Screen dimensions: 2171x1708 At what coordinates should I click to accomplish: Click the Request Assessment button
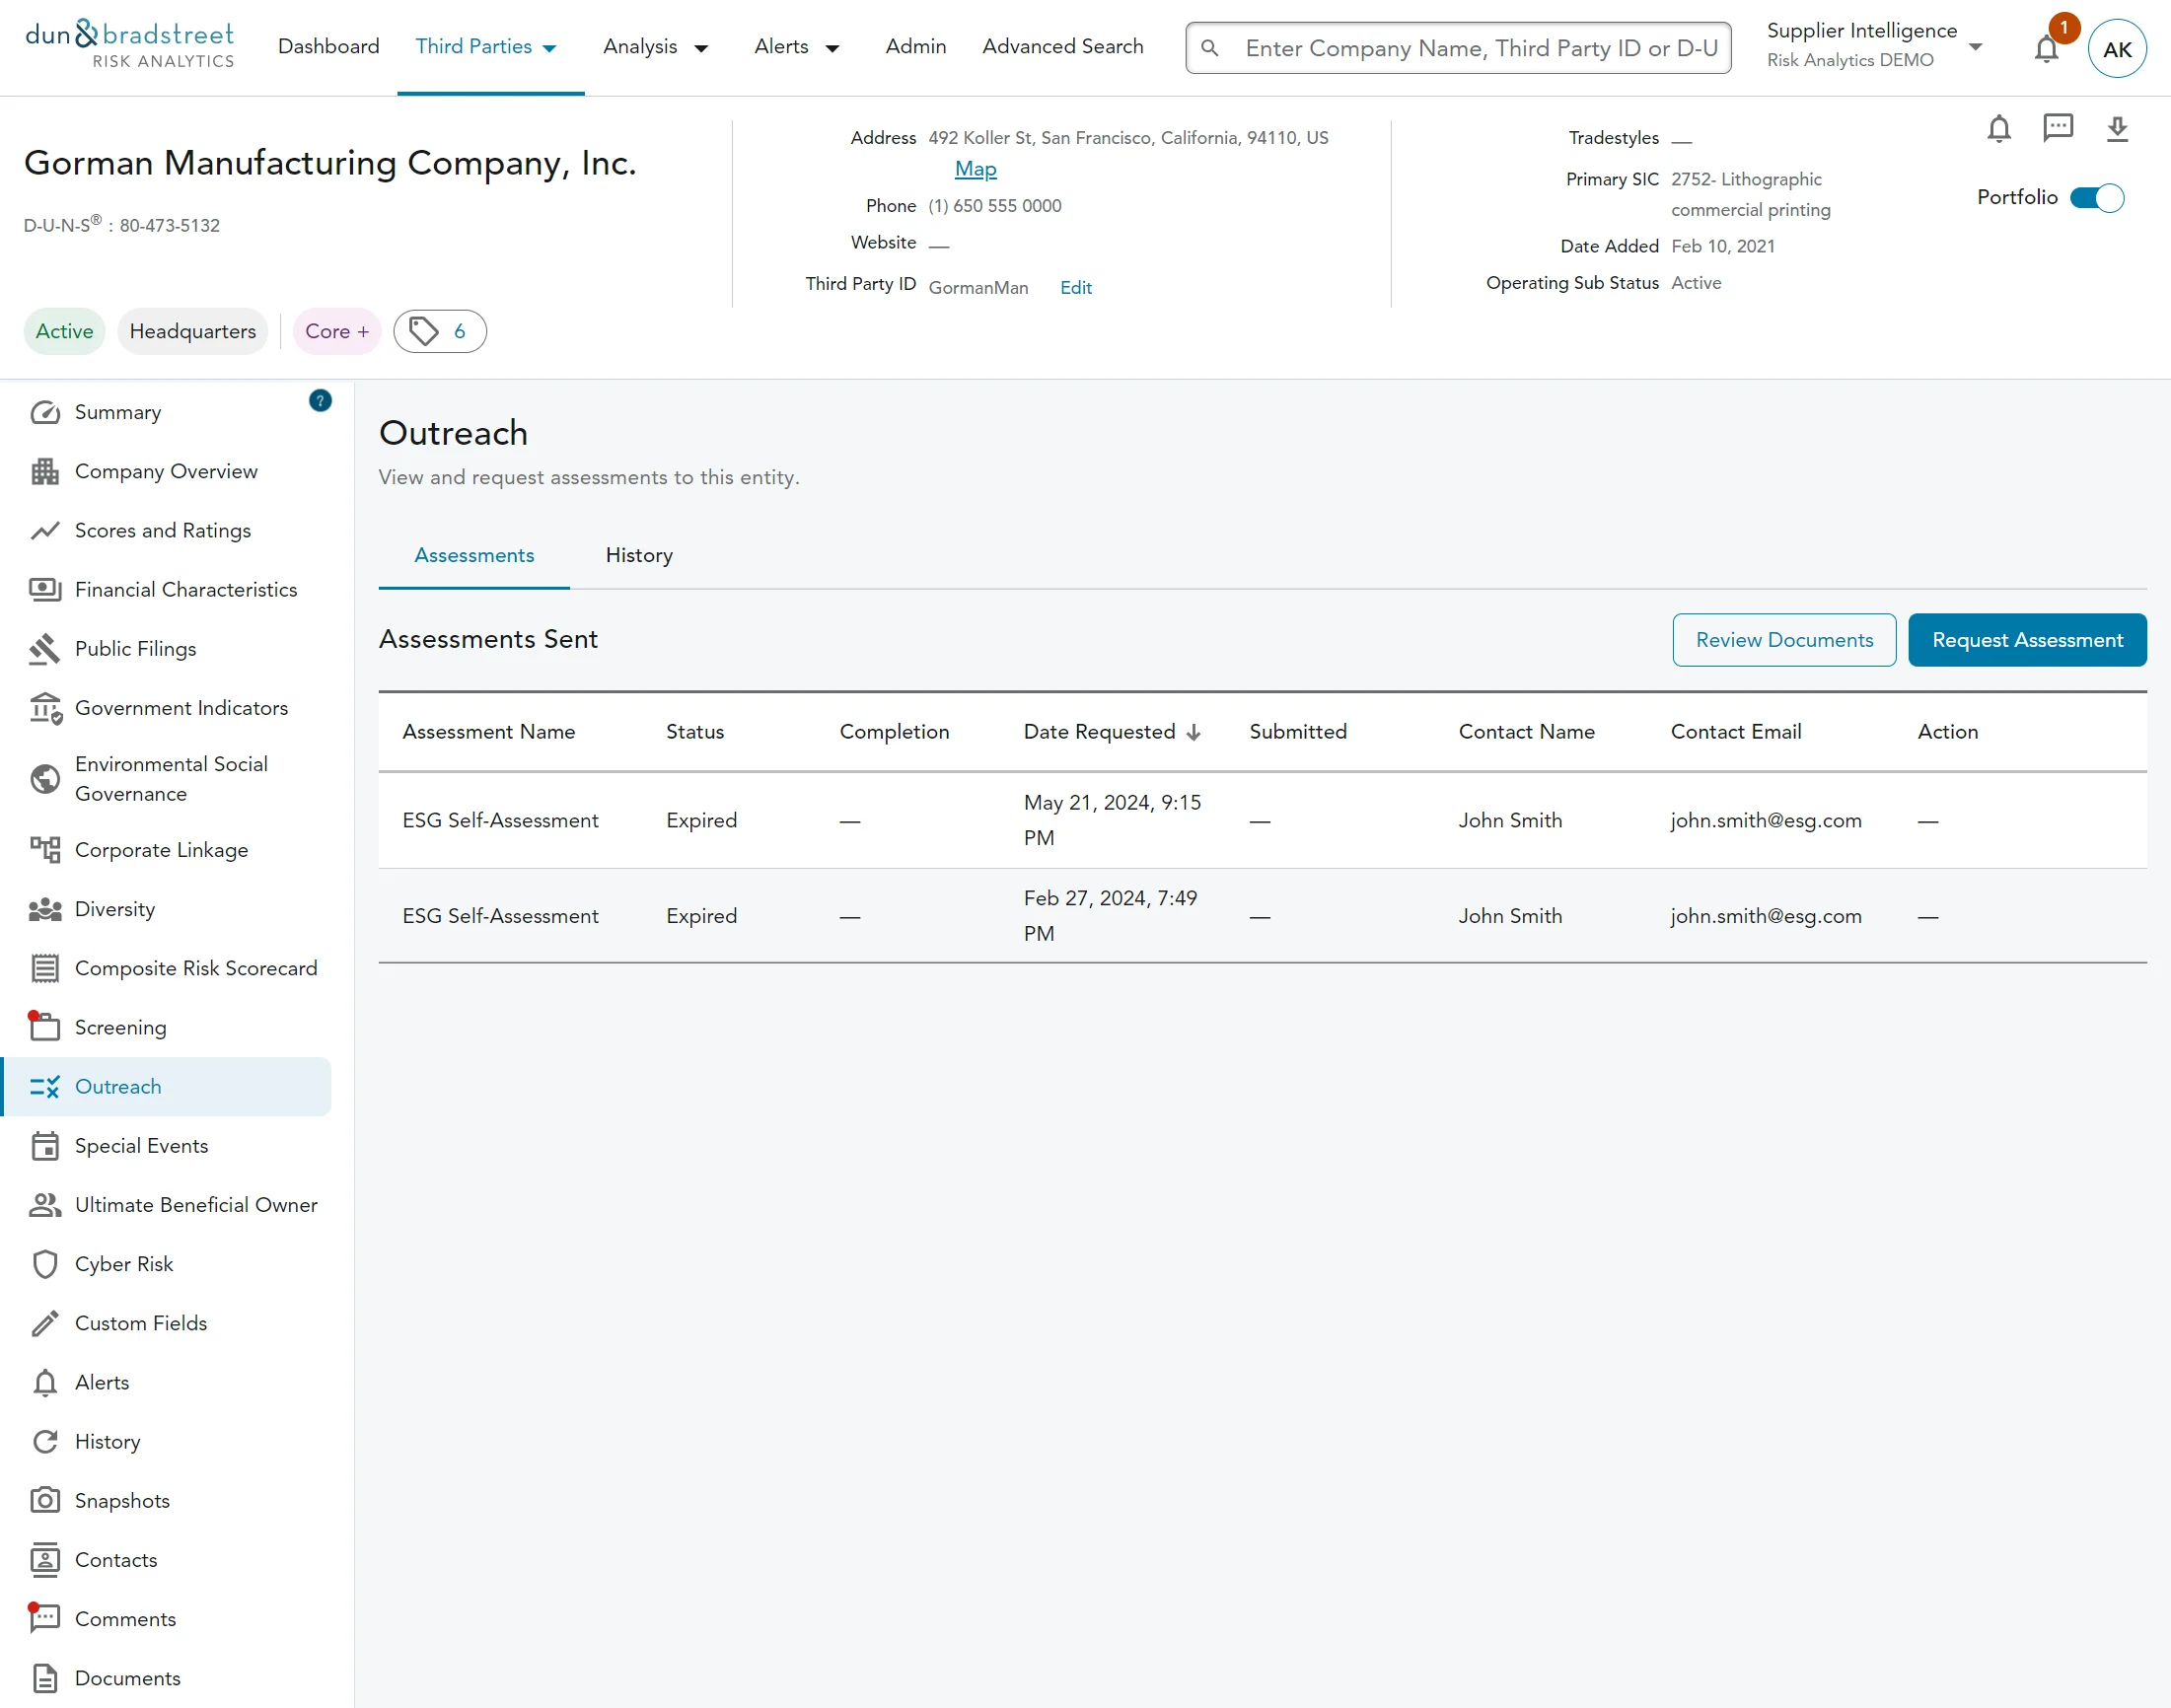pos(2026,640)
